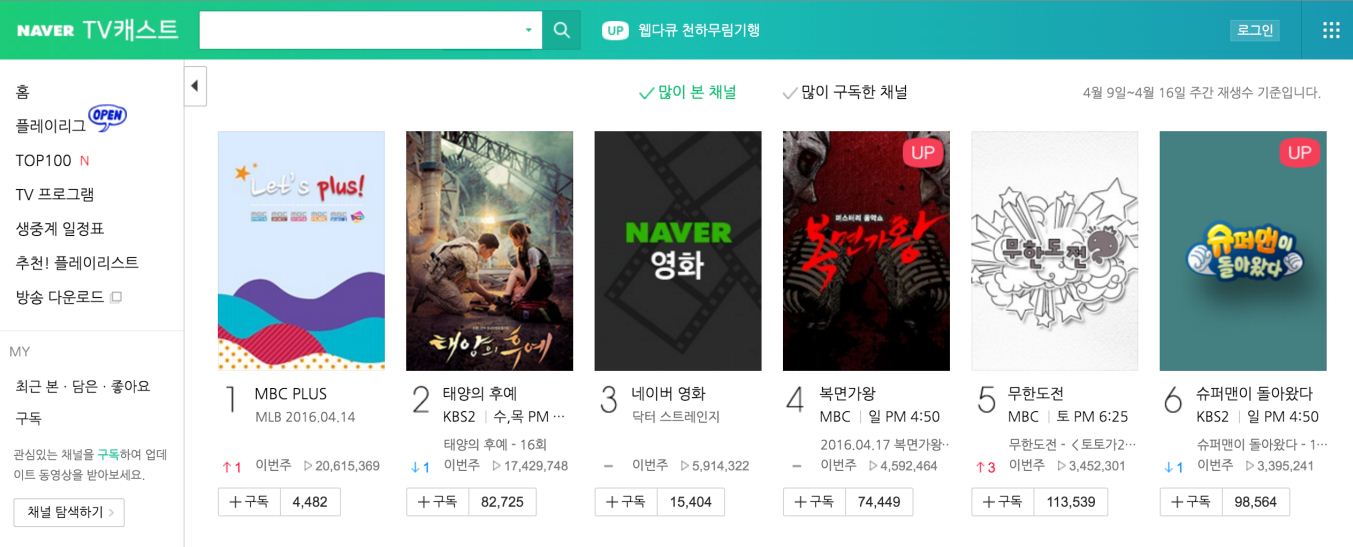Click the popup icon next to 방송 다운로드
The width and height of the screenshot is (1353, 547).
click(116, 297)
